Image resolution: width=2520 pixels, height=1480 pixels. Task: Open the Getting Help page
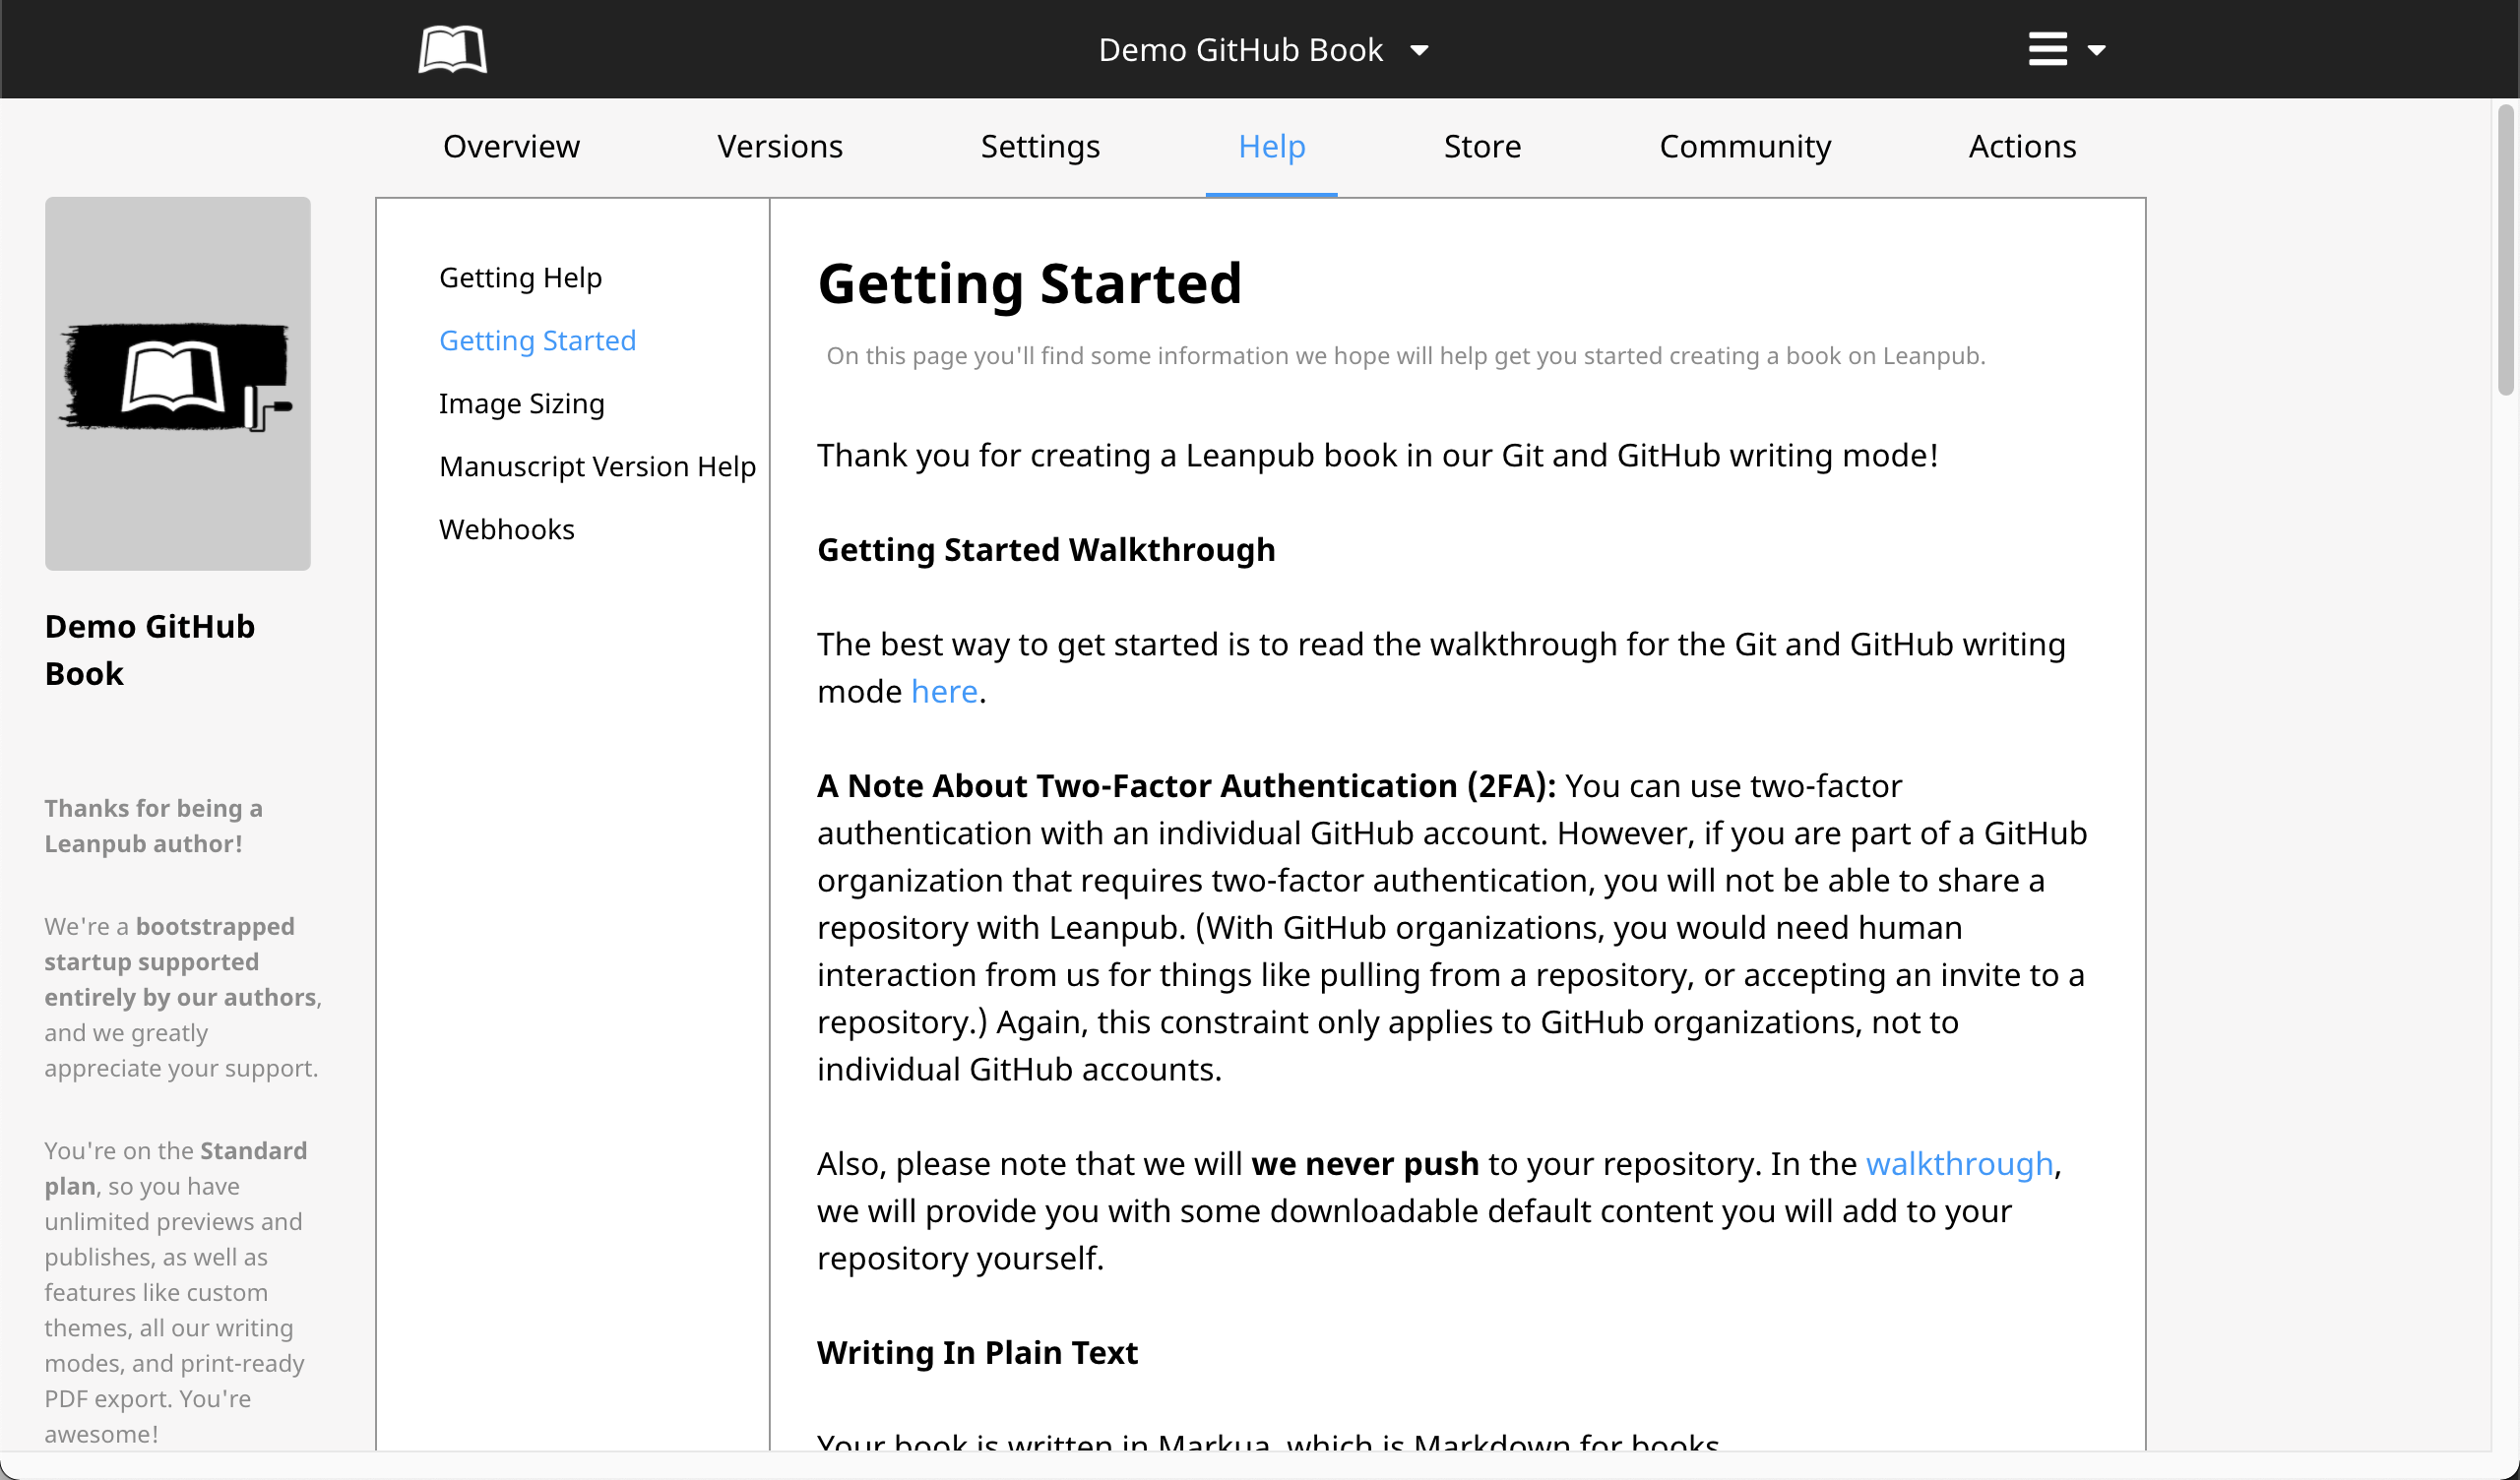520,277
